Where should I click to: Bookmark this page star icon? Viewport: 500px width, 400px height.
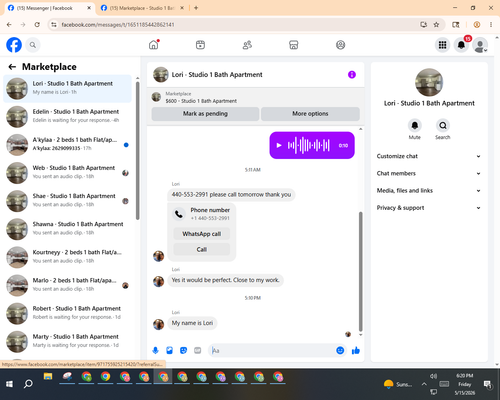point(436,25)
